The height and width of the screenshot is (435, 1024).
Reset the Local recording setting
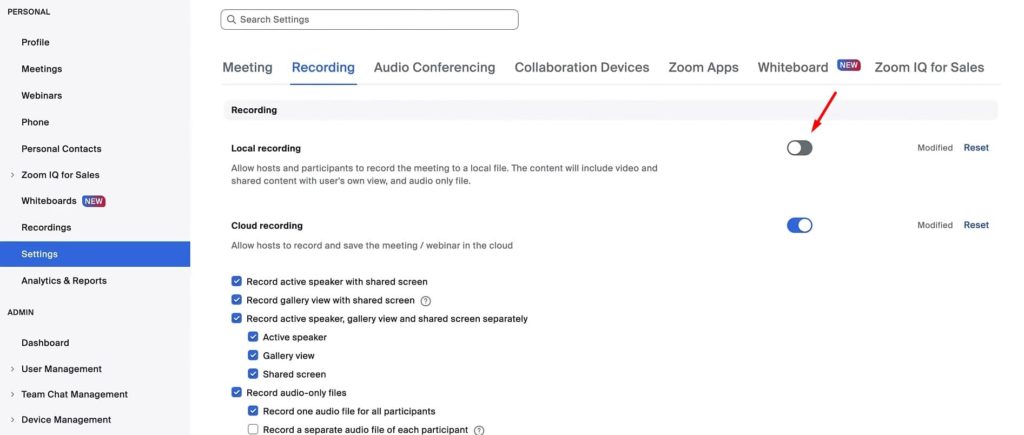tap(975, 148)
